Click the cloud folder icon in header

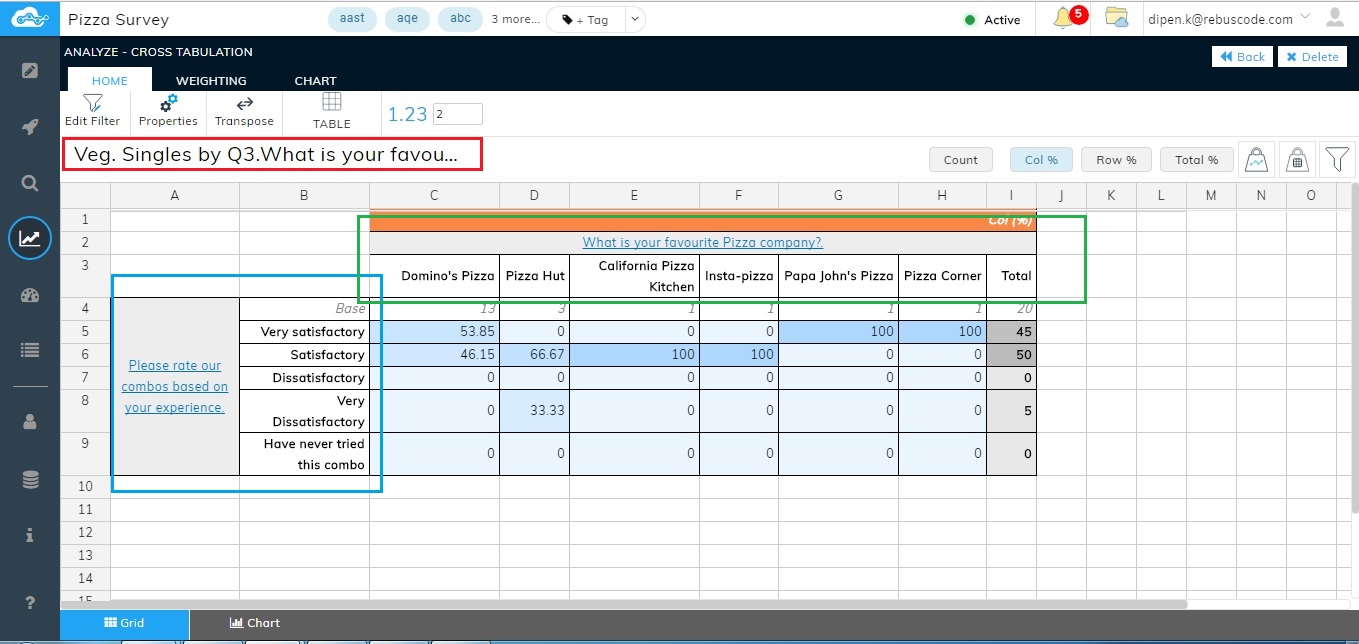click(x=1117, y=18)
